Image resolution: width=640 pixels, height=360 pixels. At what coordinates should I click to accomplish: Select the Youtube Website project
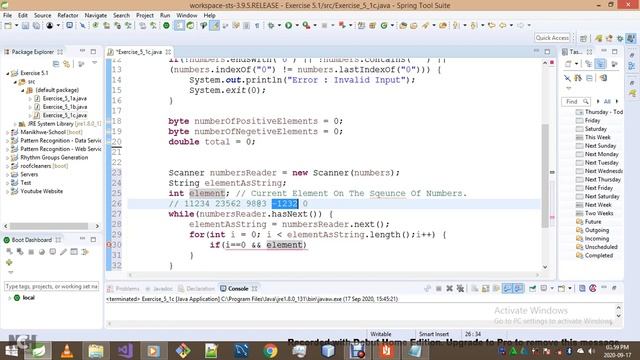point(42,191)
